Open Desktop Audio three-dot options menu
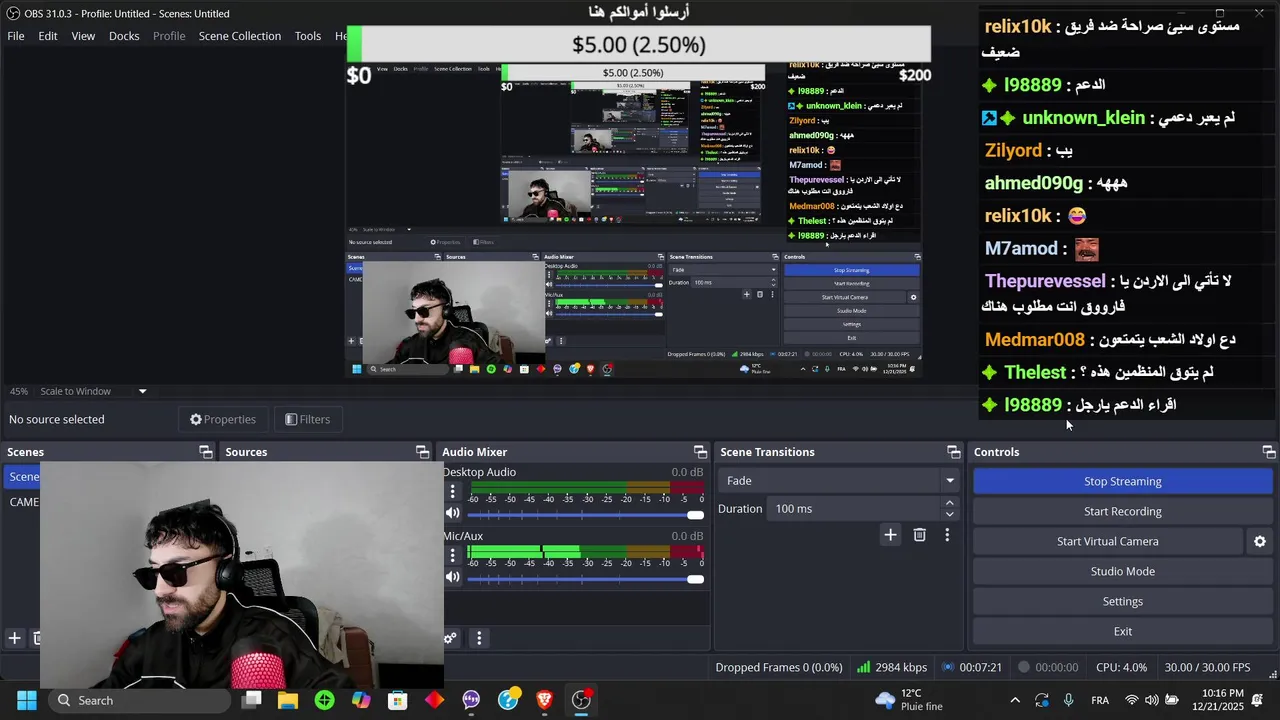The image size is (1280, 720). point(452,492)
